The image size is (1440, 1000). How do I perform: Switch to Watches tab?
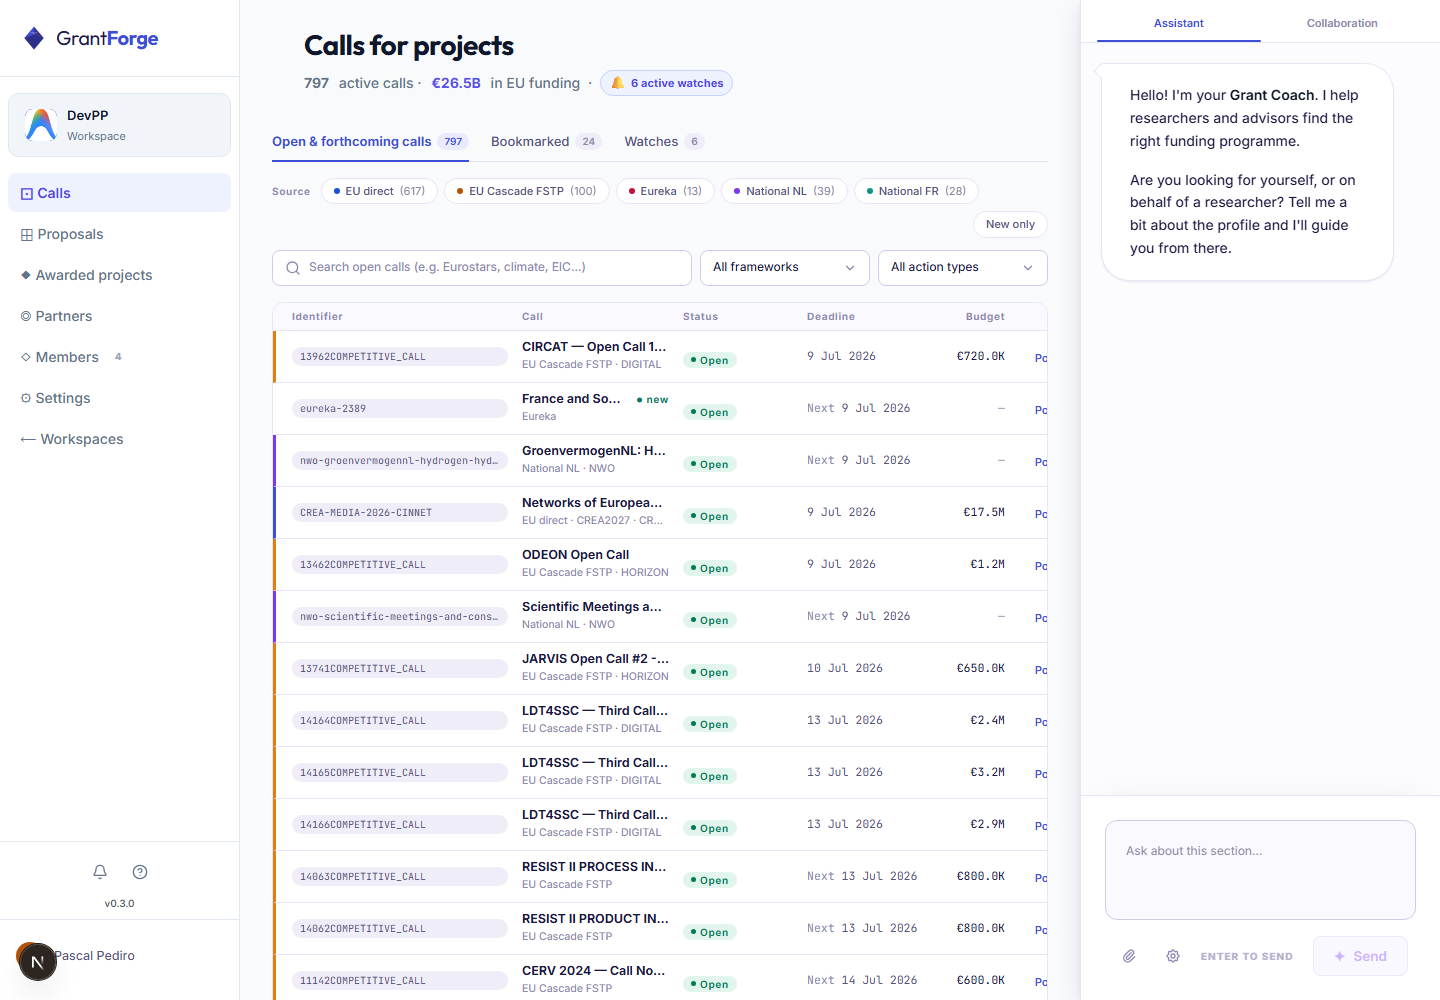[x=664, y=142]
